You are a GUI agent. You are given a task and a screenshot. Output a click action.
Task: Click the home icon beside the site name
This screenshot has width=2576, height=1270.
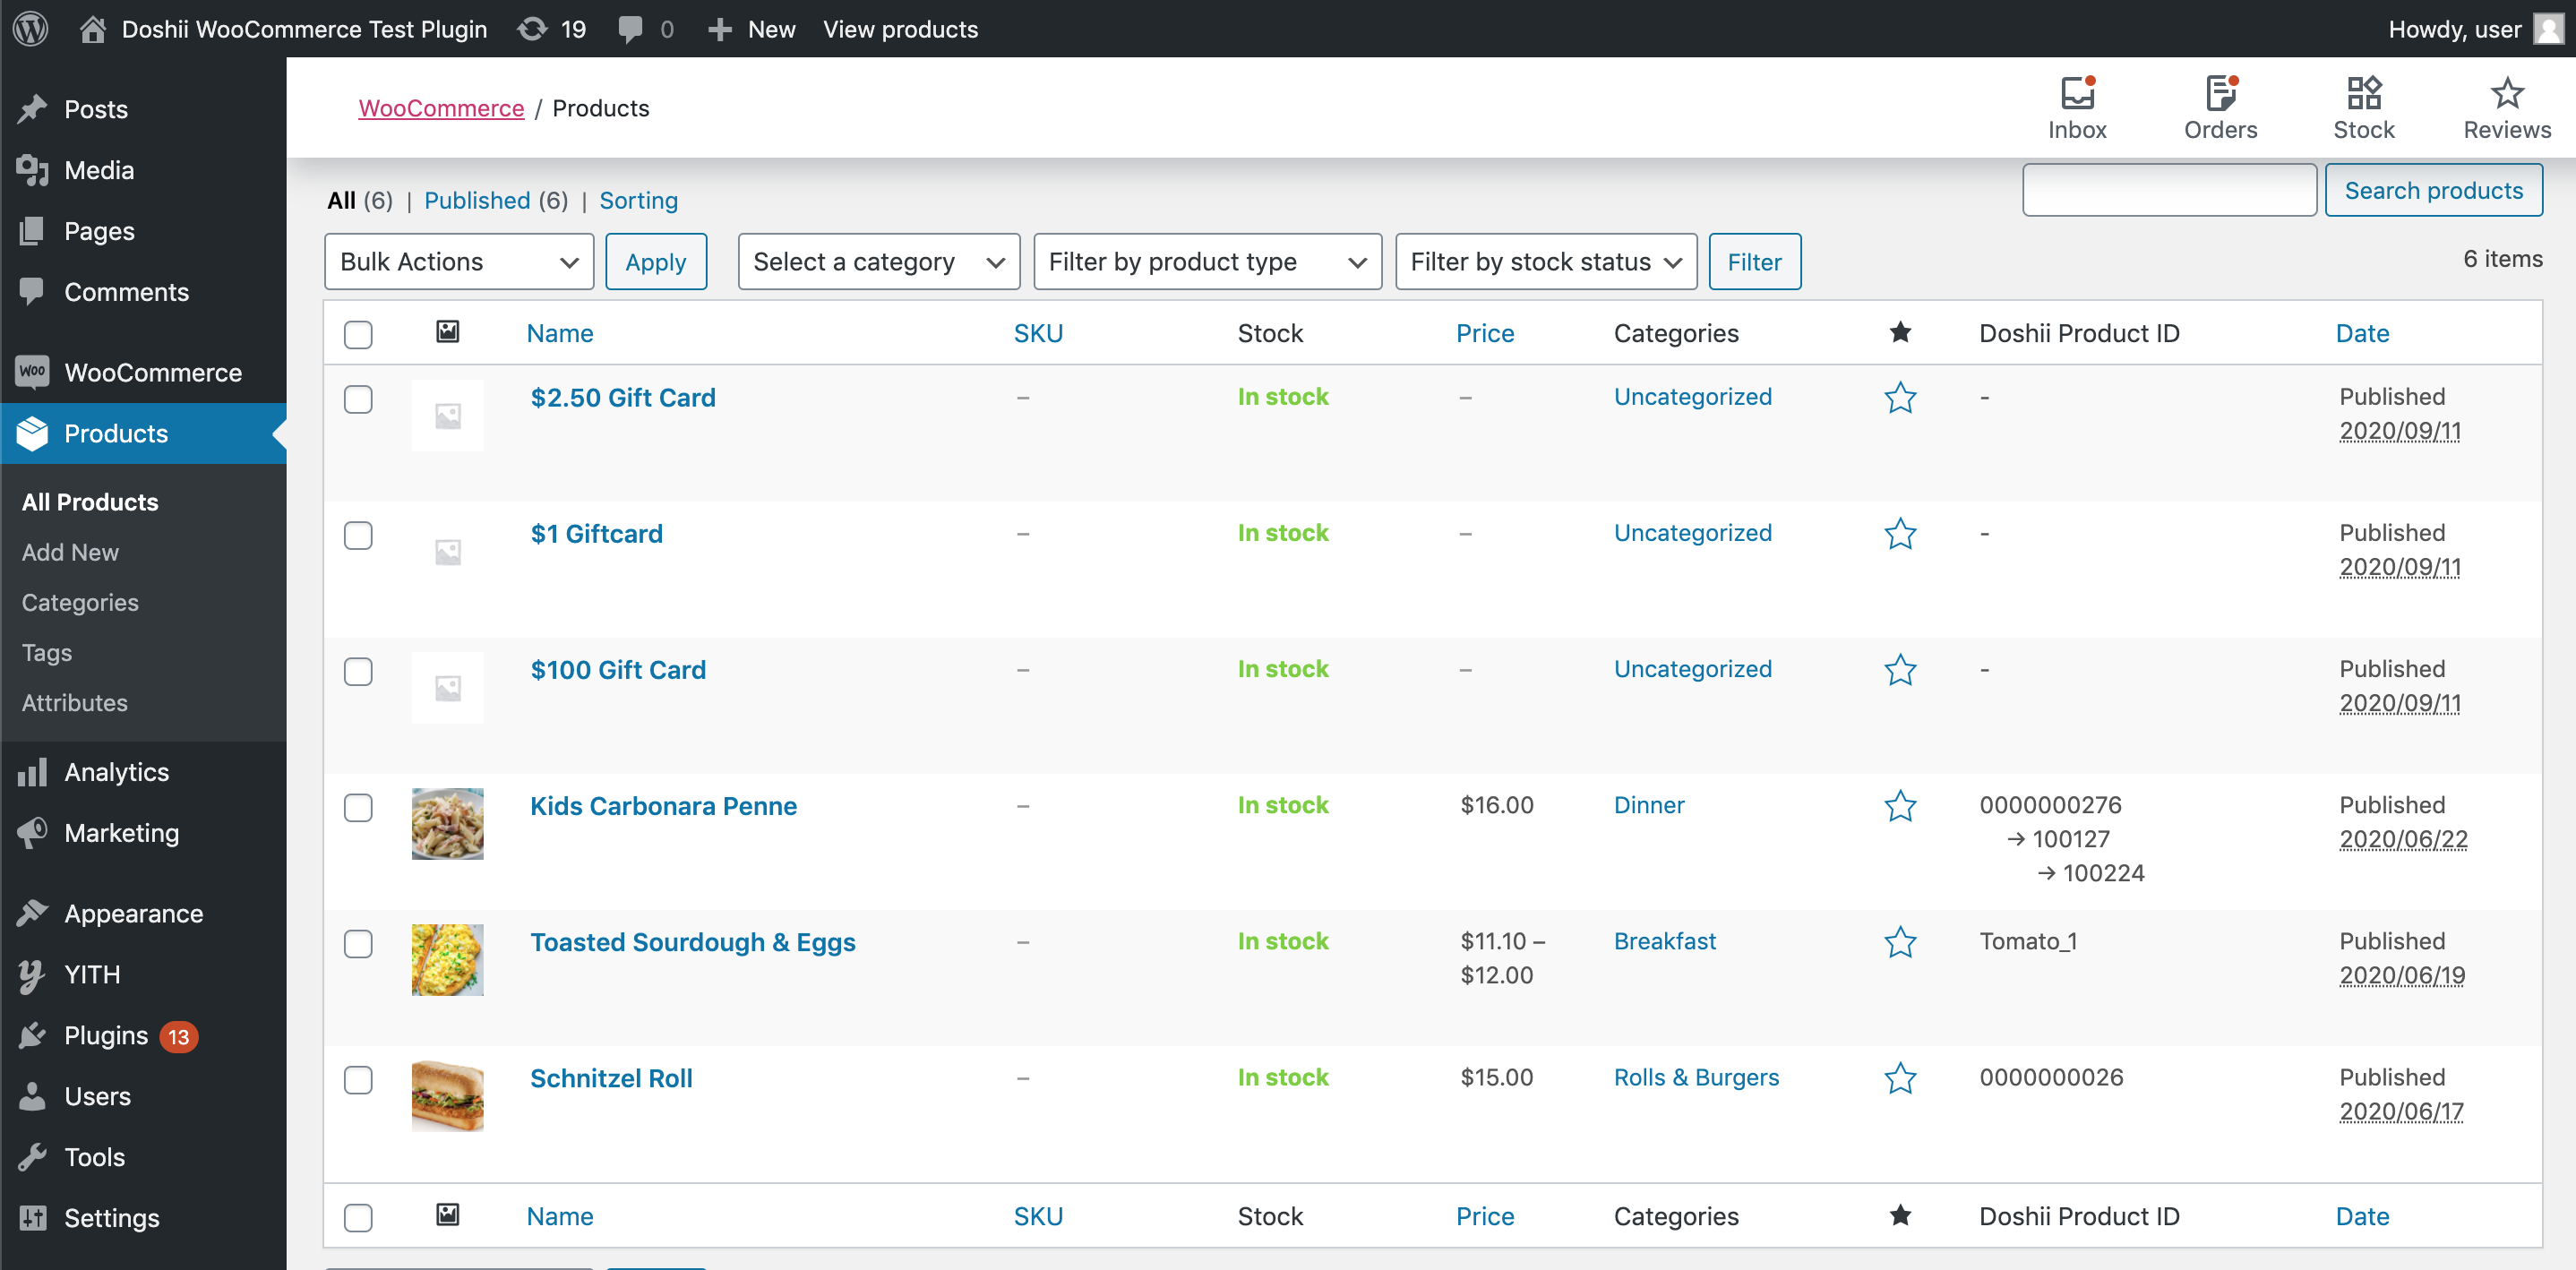point(93,29)
